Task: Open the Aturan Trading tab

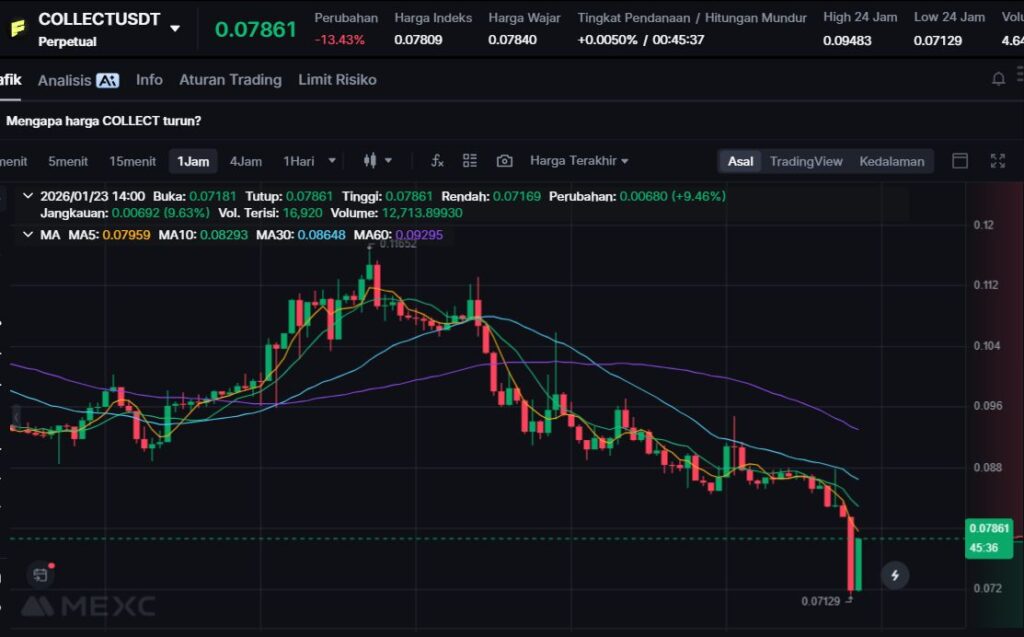Action: point(230,80)
